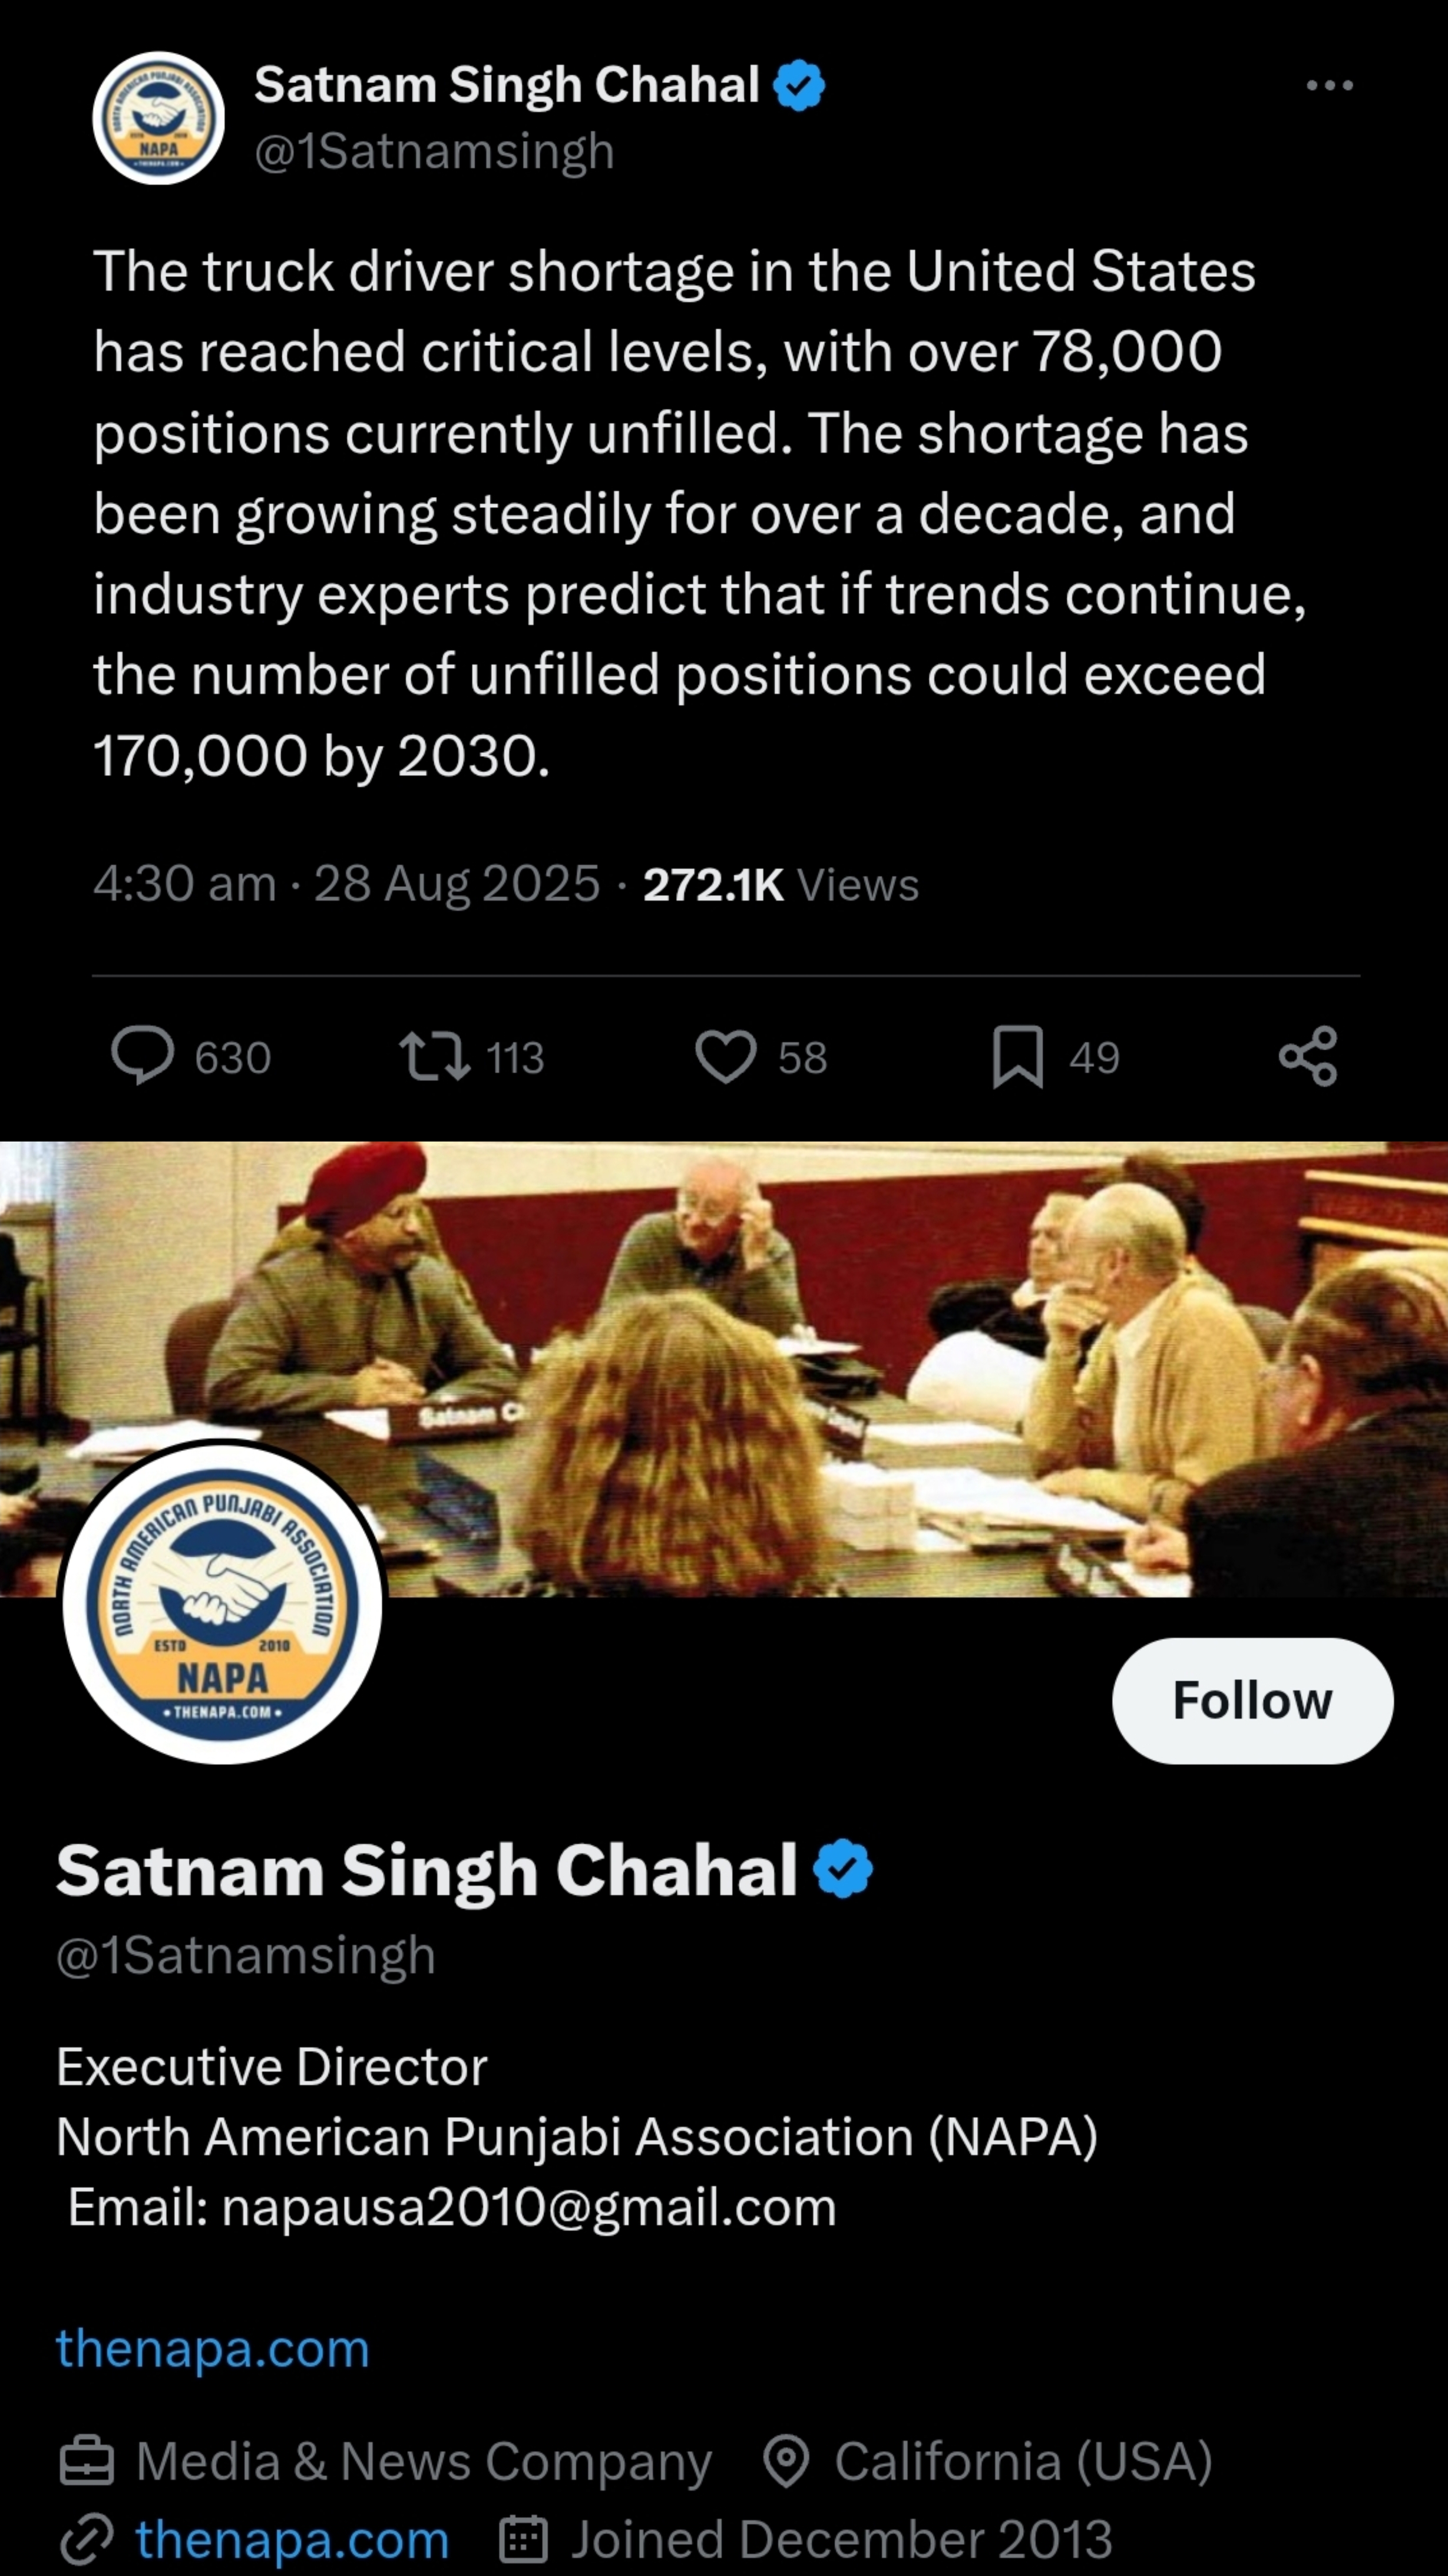Open the thenapa.com link in the bio
Screen dimensions: 1448x2576
[x=213, y=2348]
